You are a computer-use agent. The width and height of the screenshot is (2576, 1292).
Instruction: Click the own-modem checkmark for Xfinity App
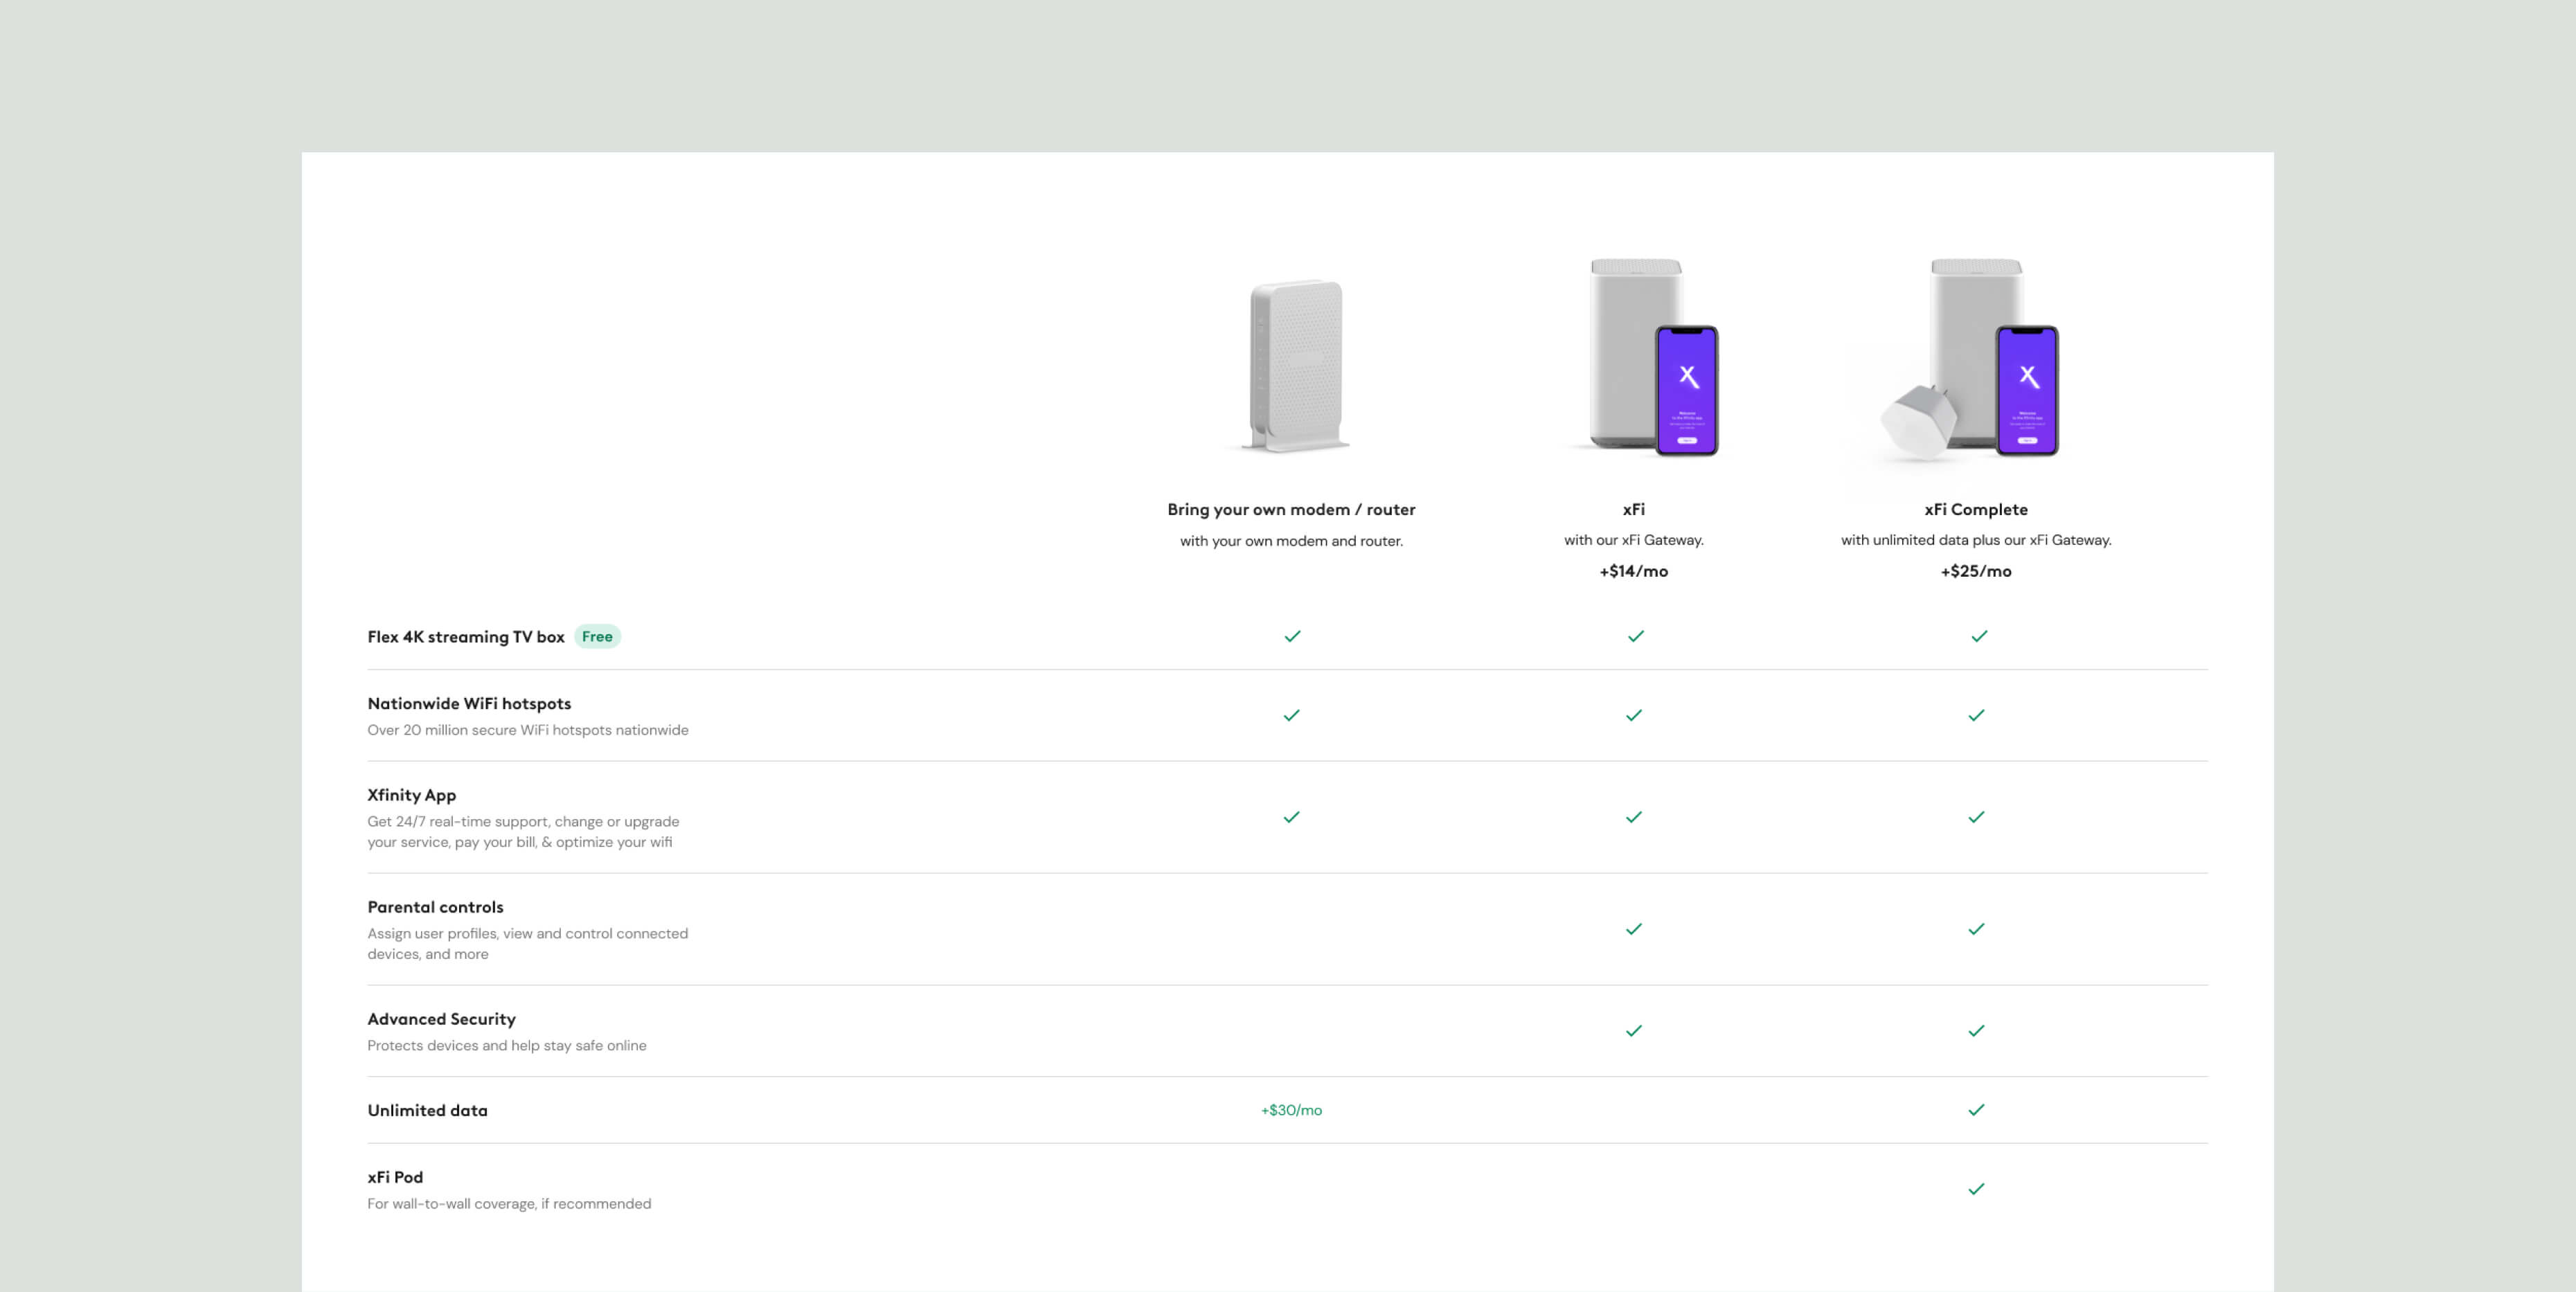pos(1291,817)
